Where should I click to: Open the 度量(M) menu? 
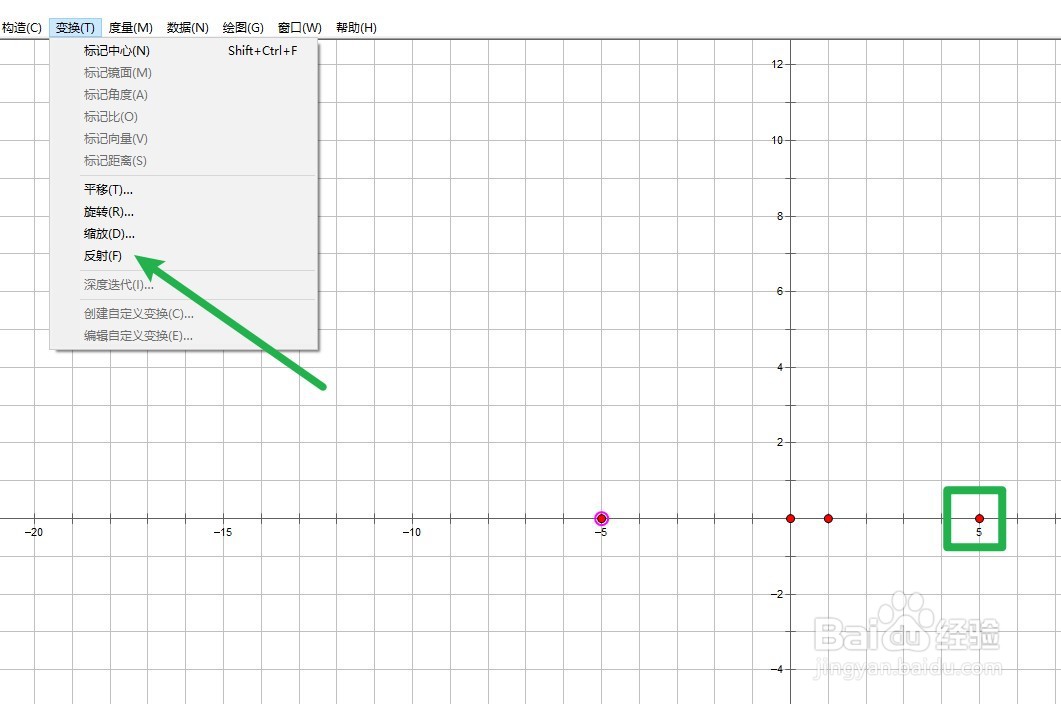click(x=131, y=28)
